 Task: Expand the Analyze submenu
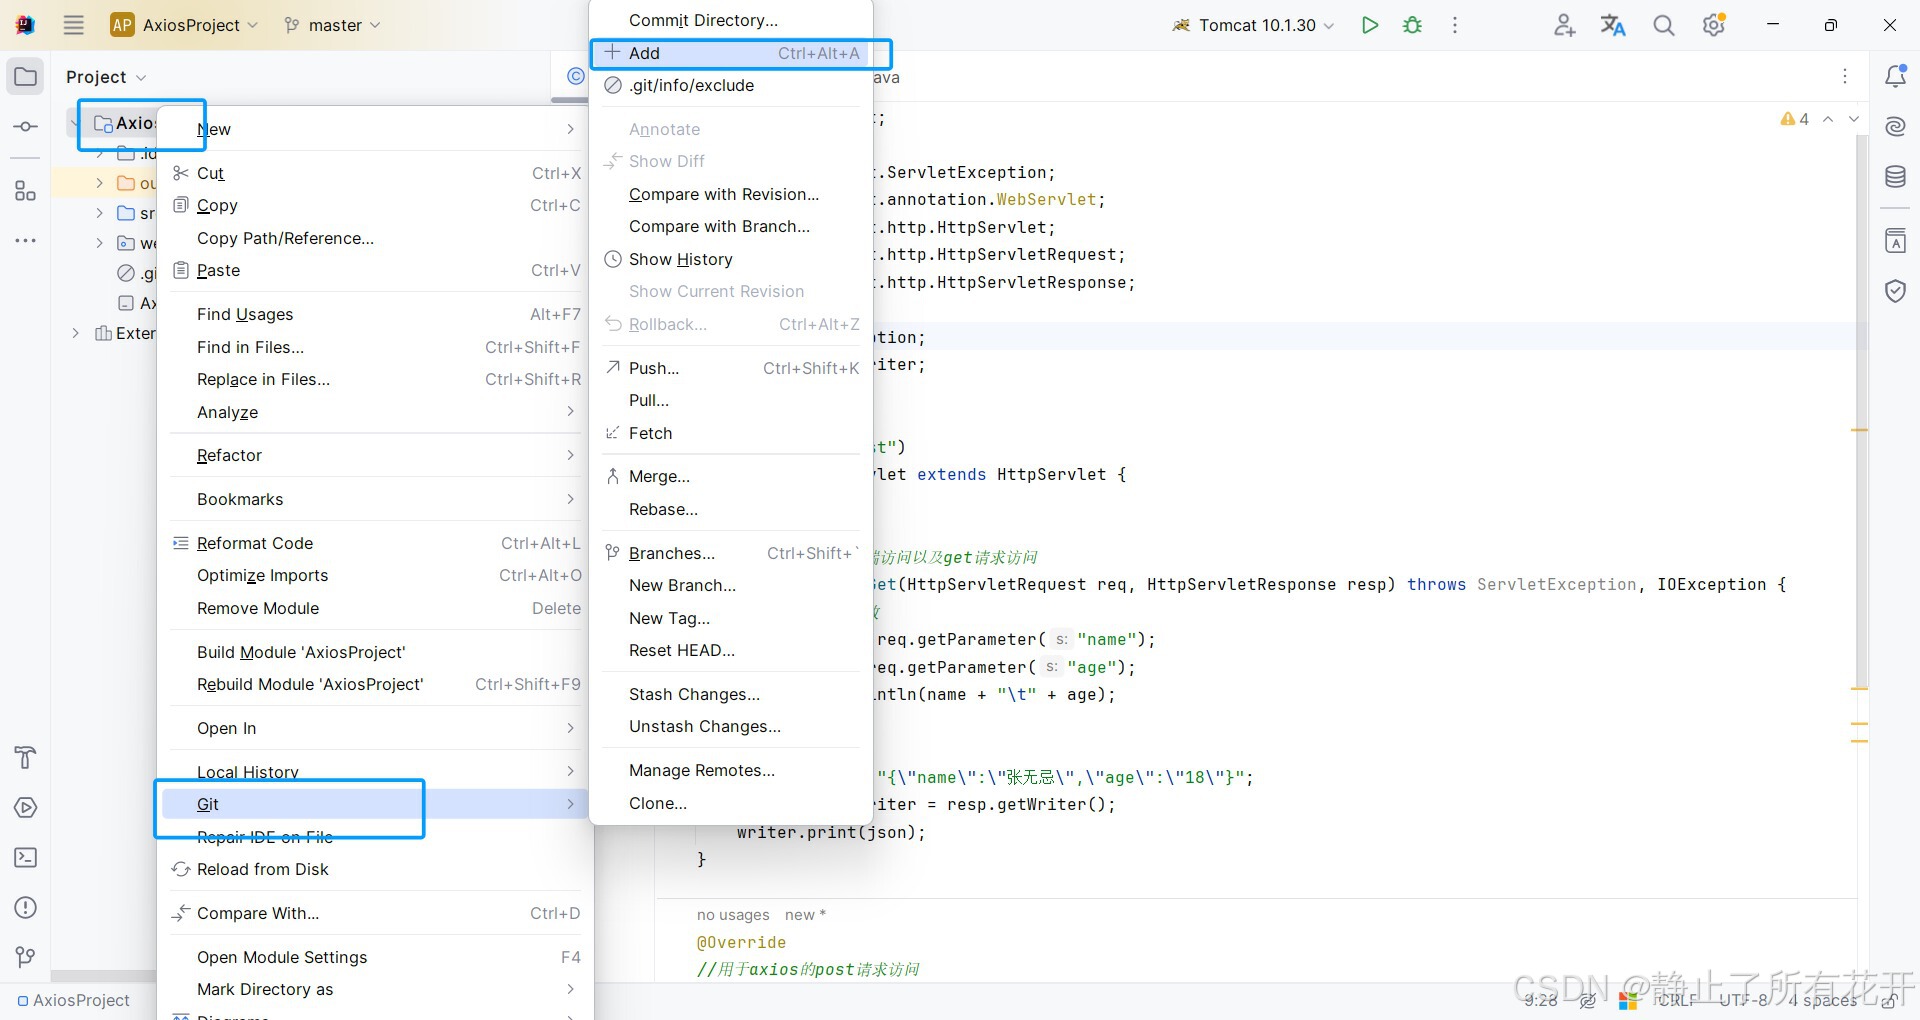375,412
